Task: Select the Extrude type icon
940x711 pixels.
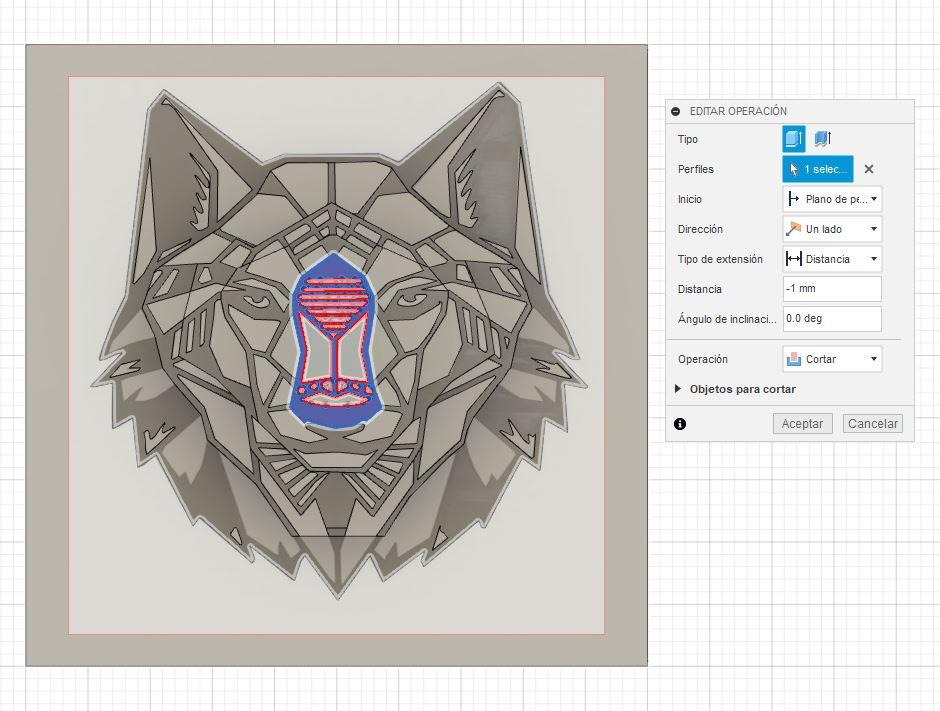Action: 794,139
